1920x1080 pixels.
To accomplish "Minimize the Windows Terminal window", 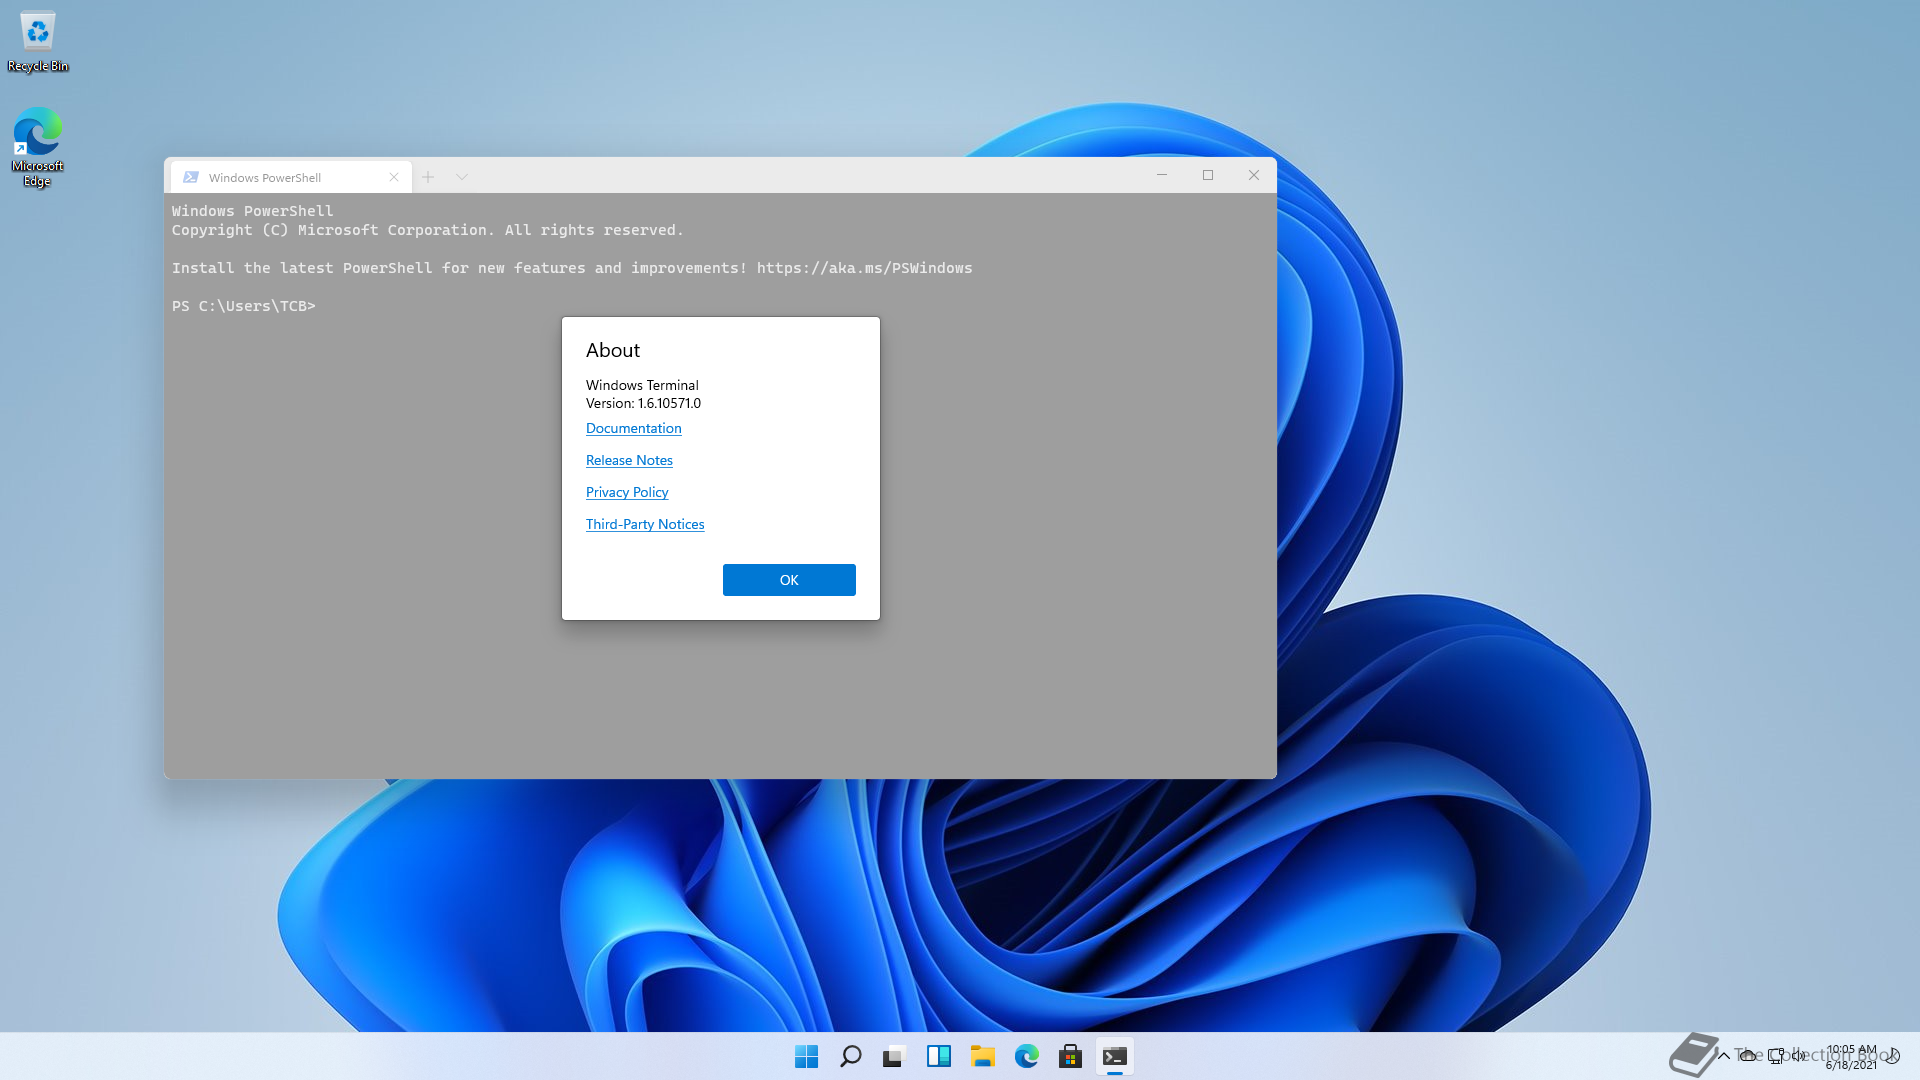I will coord(1162,175).
